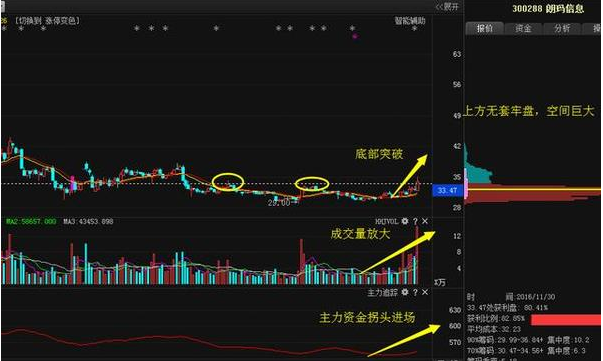The height and width of the screenshot is (361, 603).
Task: Close the 主力追踪 indicator panel
Action: point(425,292)
